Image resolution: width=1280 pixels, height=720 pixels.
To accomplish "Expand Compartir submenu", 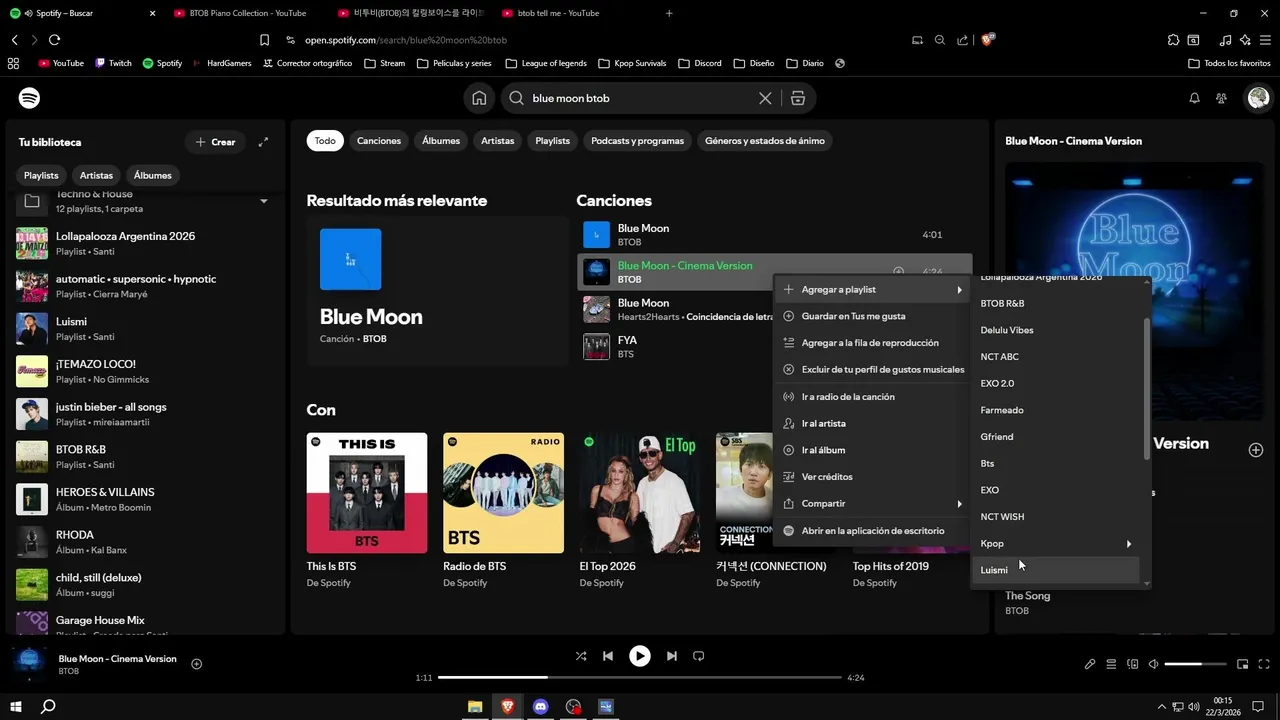I will (x=873, y=504).
